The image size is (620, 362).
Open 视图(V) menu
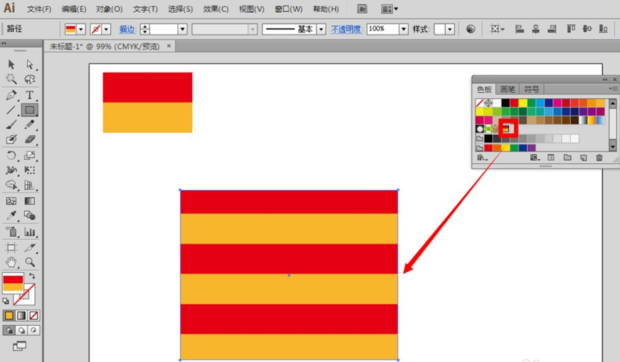(x=251, y=9)
